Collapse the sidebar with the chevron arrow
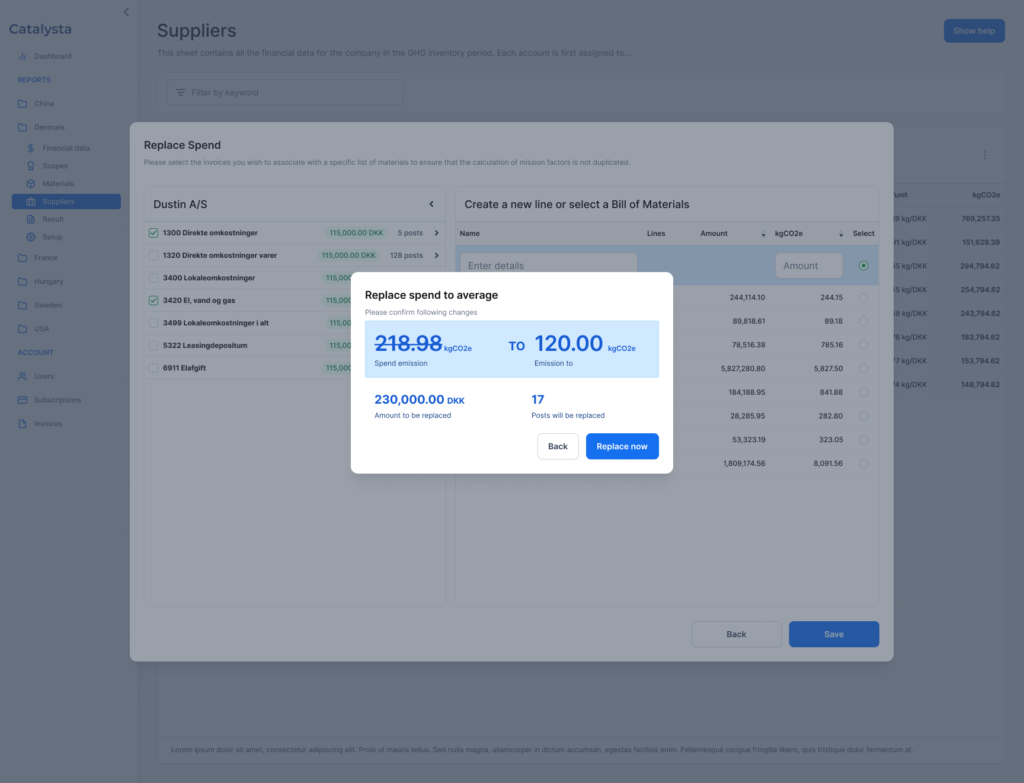Viewport: 1024px width, 783px height. [x=126, y=12]
